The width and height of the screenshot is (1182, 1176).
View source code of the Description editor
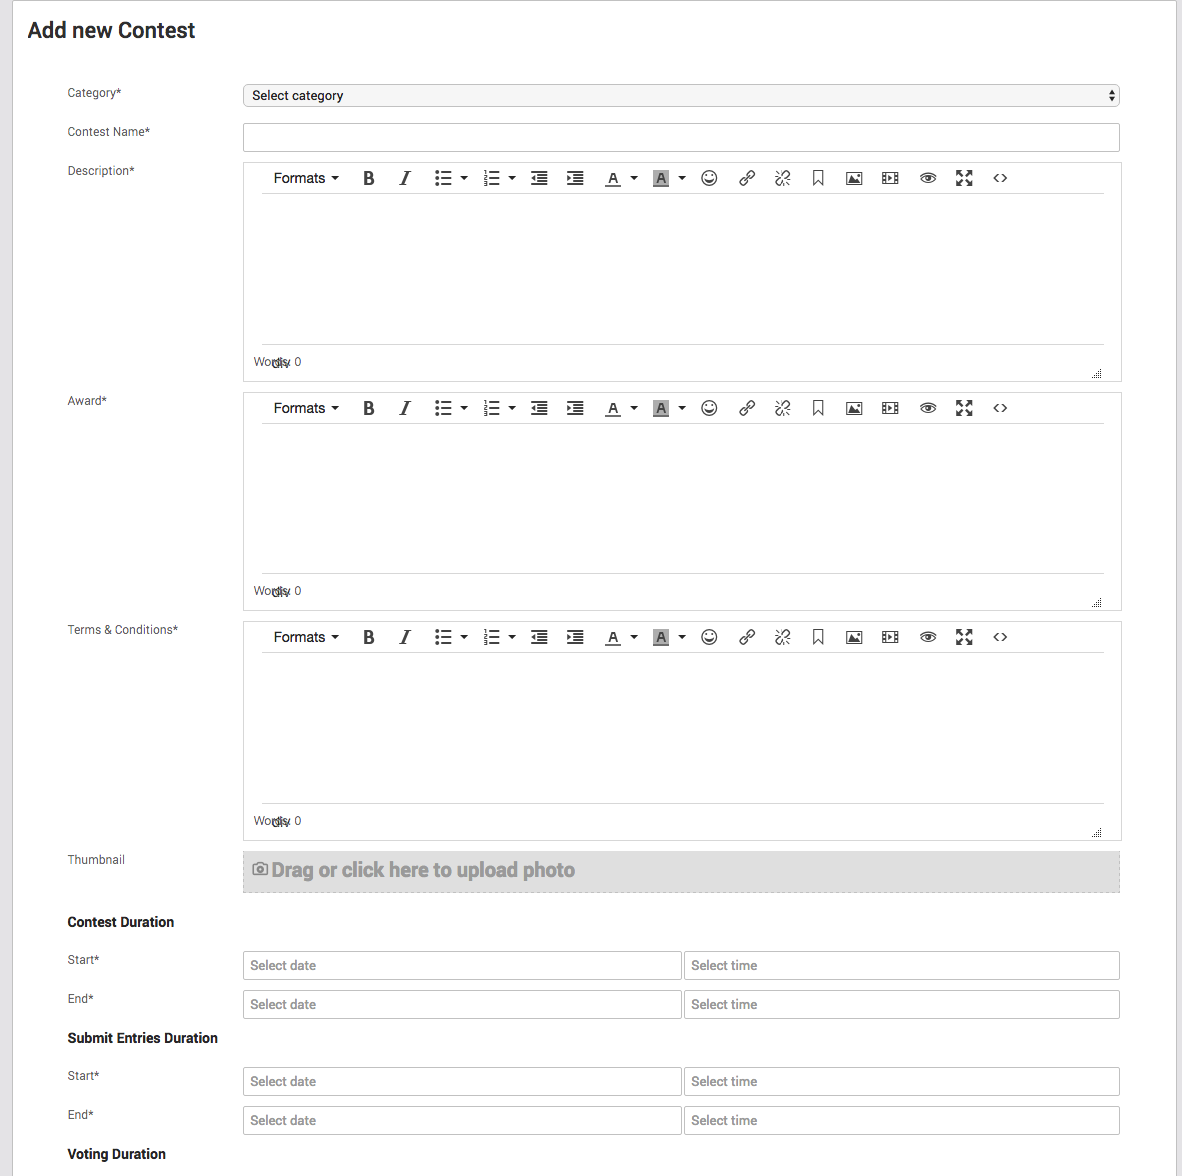coord(1000,178)
